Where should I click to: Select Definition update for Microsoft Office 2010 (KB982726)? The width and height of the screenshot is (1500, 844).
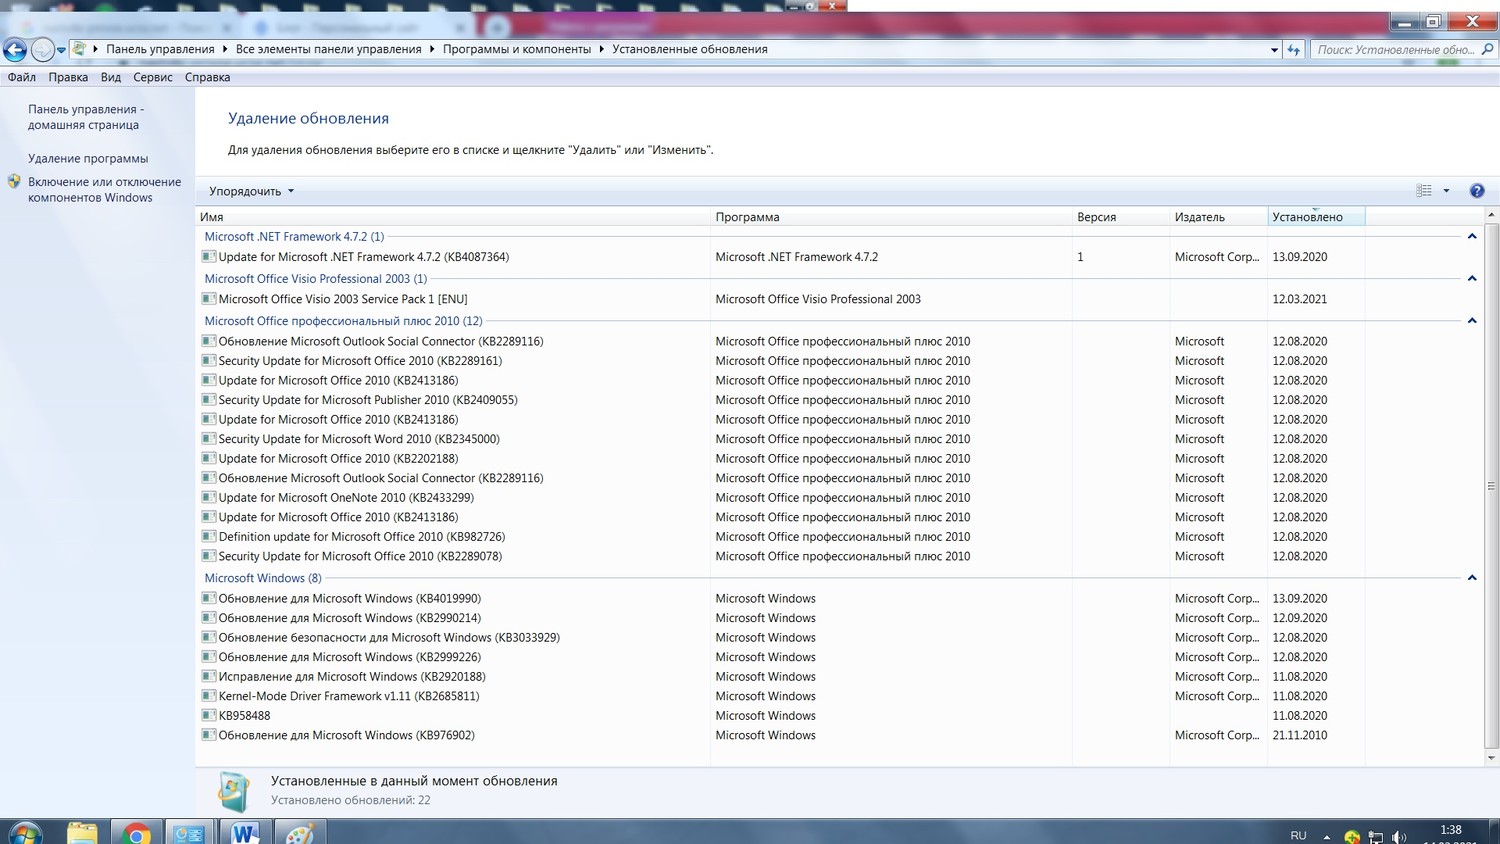pos(362,537)
